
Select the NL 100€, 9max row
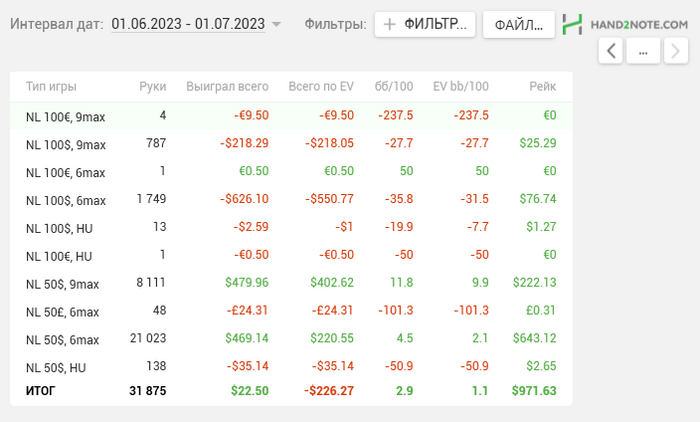tap(290, 116)
